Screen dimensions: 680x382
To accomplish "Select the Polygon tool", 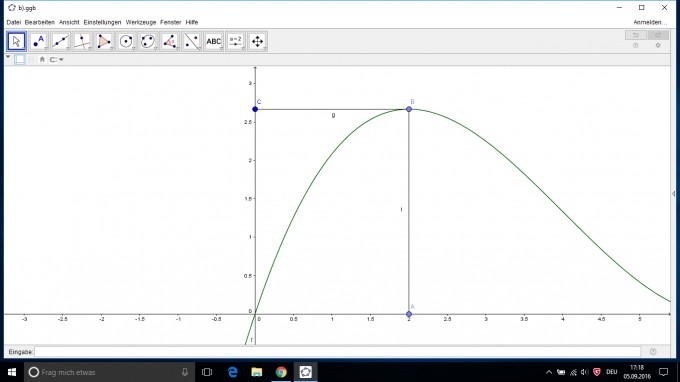I will point(104,42).
